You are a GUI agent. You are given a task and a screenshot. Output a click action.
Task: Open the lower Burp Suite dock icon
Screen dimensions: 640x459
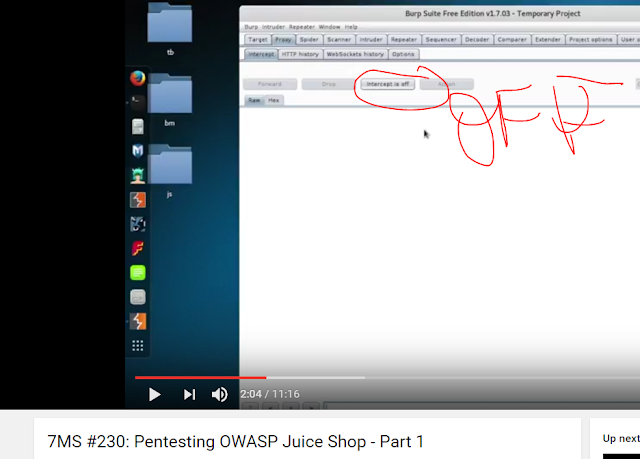138,322
